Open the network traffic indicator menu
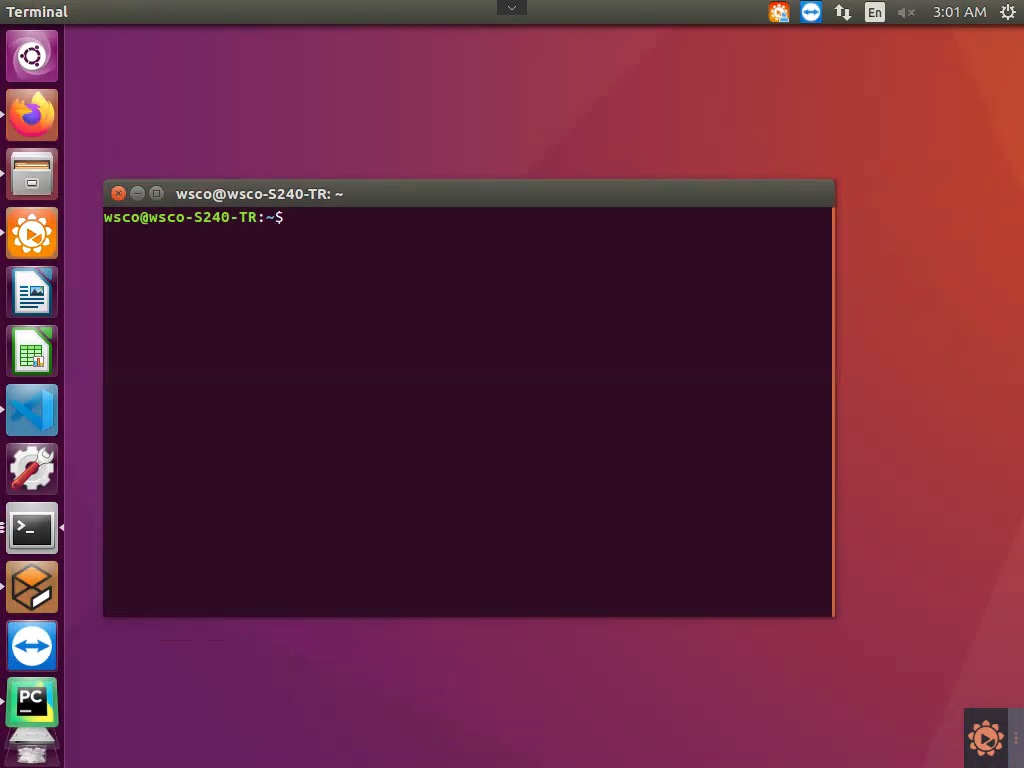Screen dimensions: 1024x768 pyautogui.click(x=842, y=12)
